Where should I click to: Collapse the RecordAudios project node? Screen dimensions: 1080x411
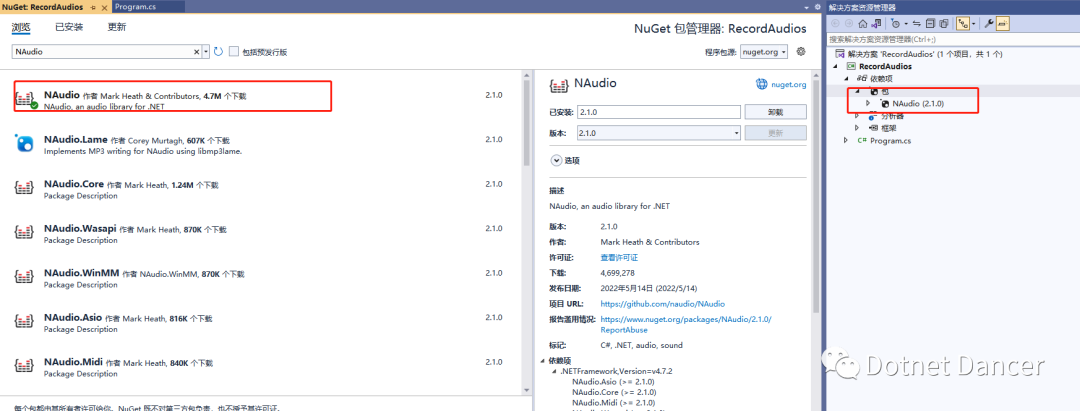pyautogui.click(x=835, y=66)
